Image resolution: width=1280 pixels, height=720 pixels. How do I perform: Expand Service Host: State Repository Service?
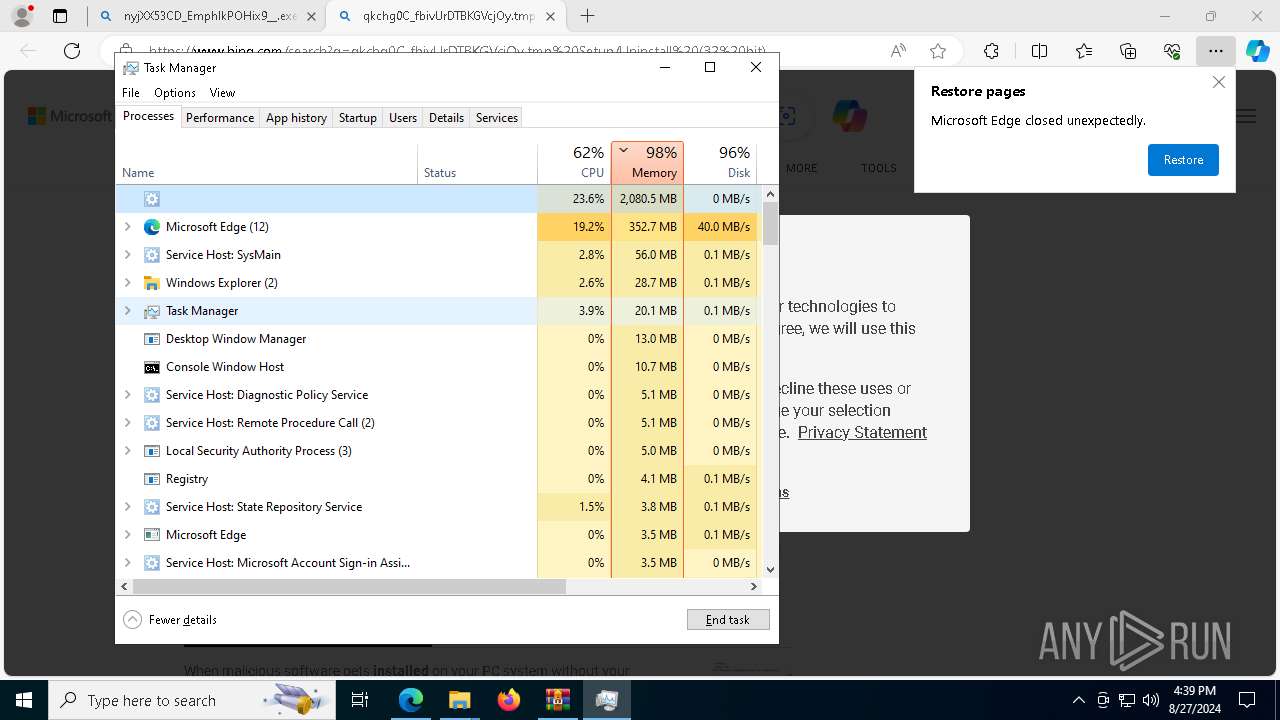(x=127, y=507)
